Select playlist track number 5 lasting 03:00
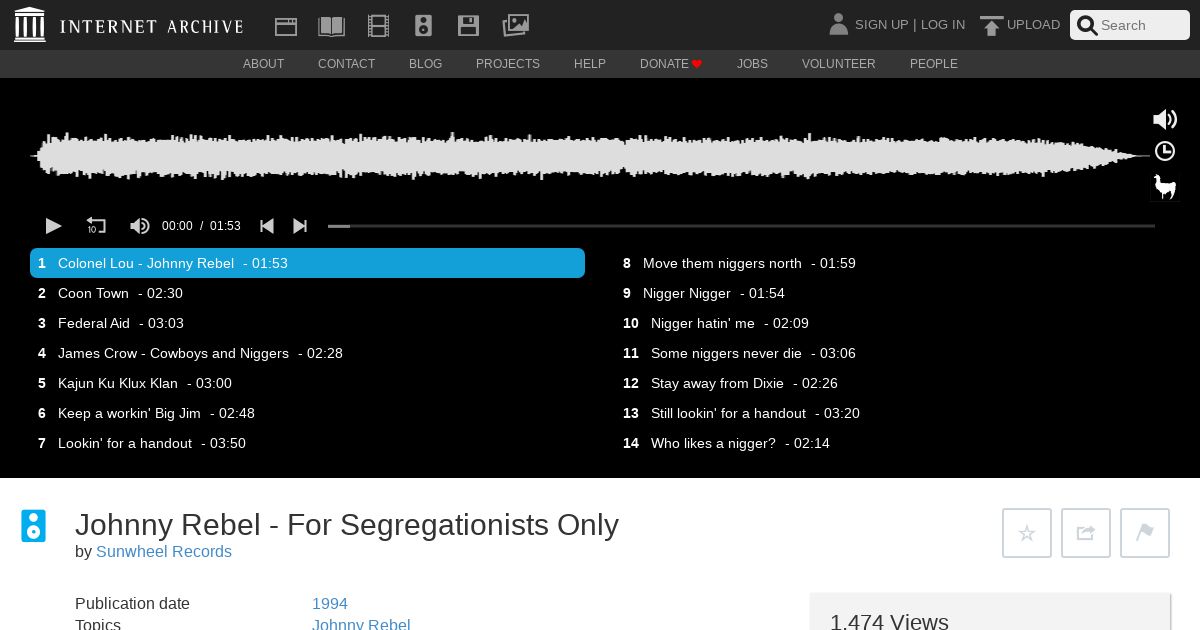This screenshot has height=630, width=1200. pos(307,383)
